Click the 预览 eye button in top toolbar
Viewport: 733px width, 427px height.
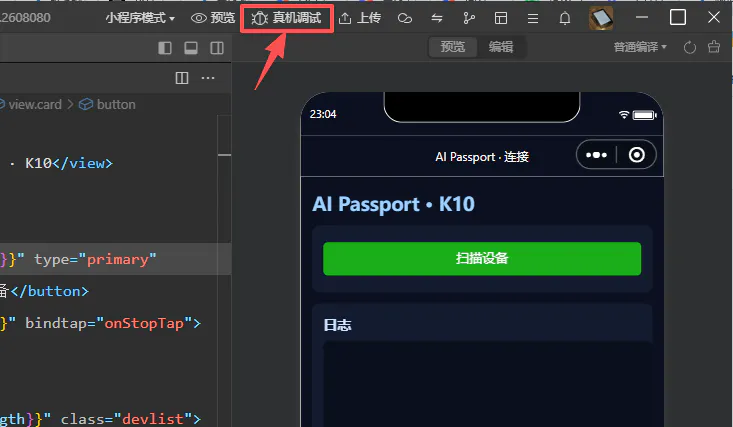click(x=213, y=18)
